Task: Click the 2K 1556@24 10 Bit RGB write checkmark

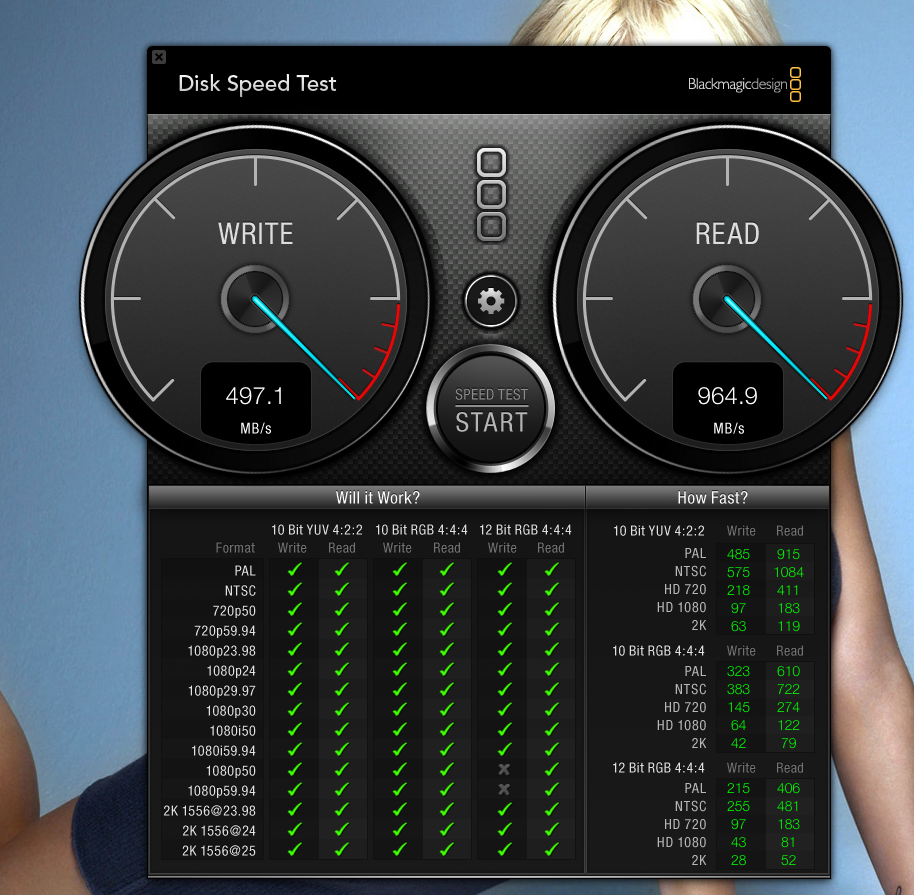Action: 399,830
